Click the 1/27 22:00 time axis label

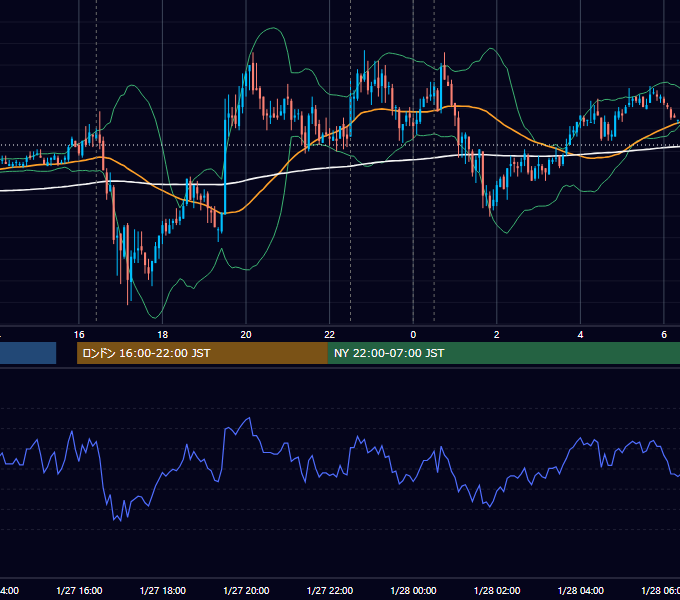click(330, 590)
